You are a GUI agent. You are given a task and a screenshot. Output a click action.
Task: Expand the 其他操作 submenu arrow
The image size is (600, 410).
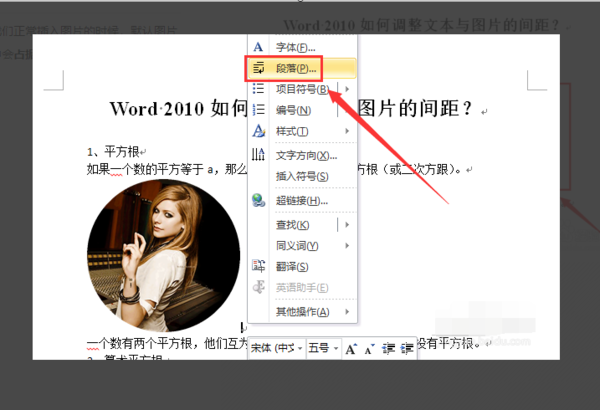click(x=347, y=312)
